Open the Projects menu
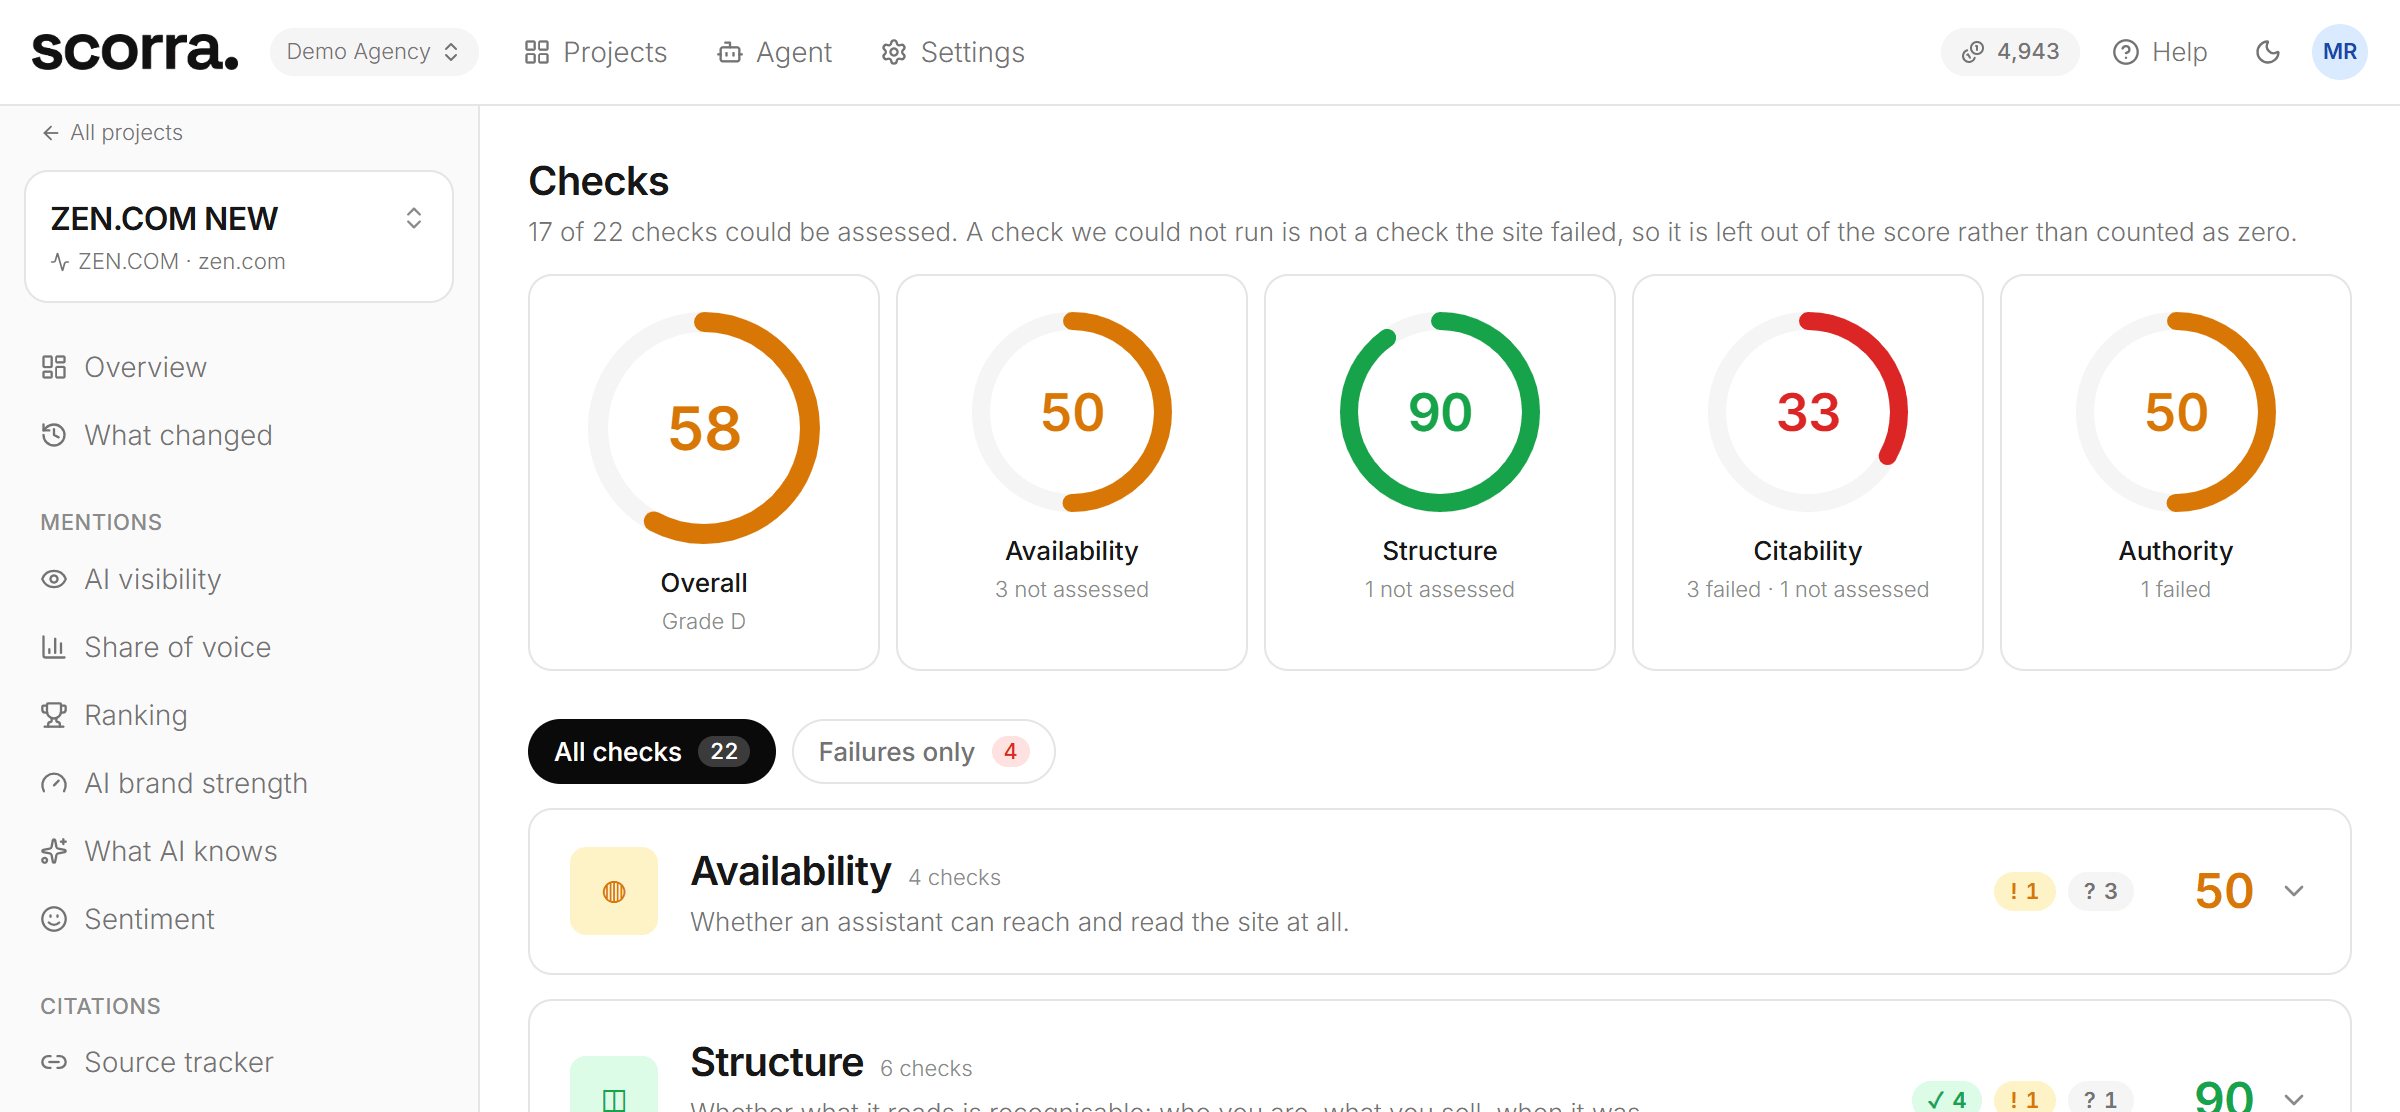The image size is (2400, 1112). [596, 52]
